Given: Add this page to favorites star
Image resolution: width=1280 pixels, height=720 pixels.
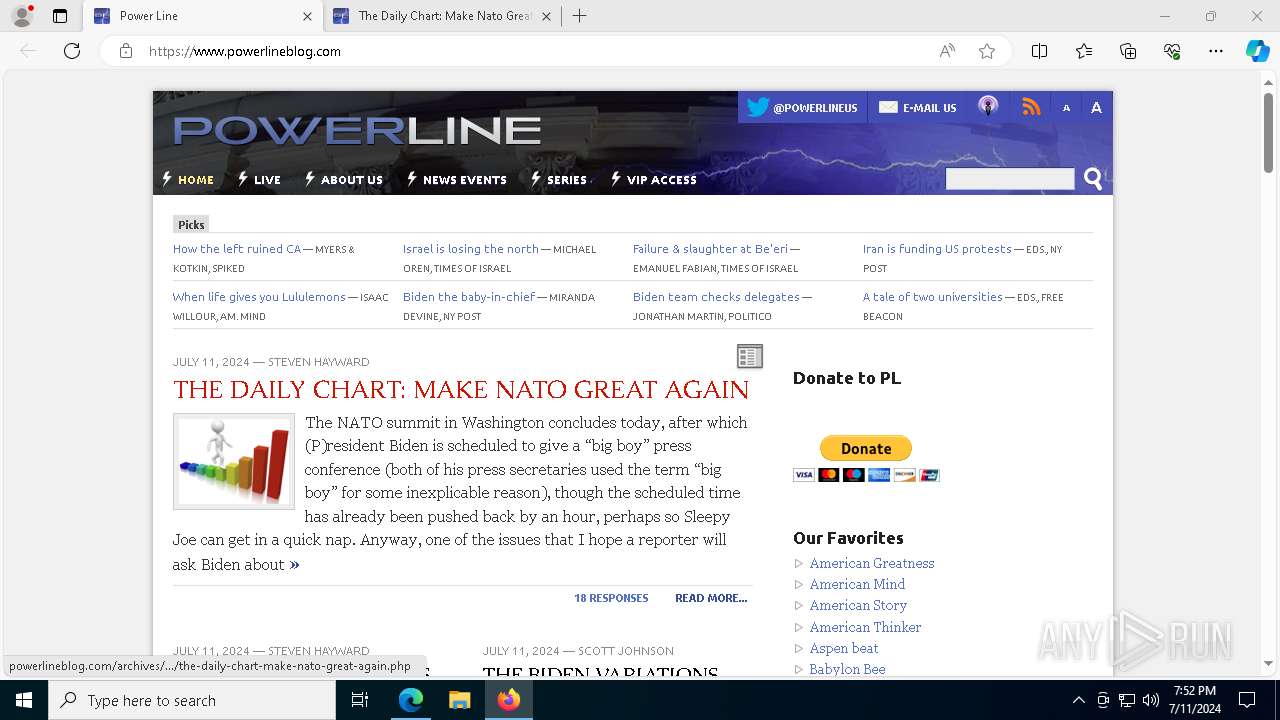Looking at the screenshot, I should [x=987, y=51].
